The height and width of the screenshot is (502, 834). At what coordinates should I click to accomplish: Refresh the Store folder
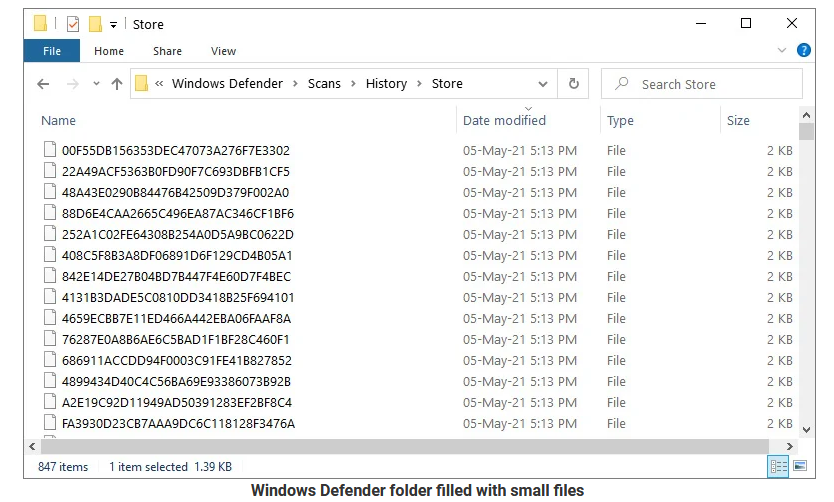[x=573, y=83]
